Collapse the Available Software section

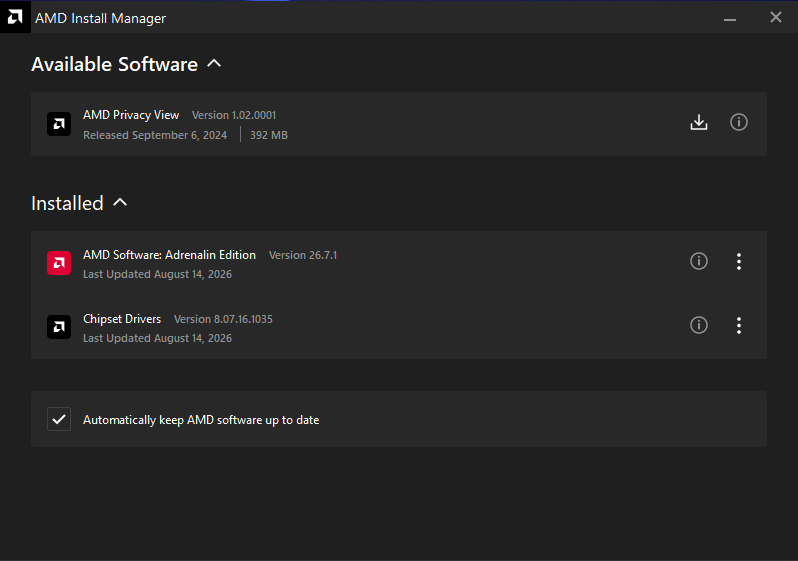click(x=214, y=64)
